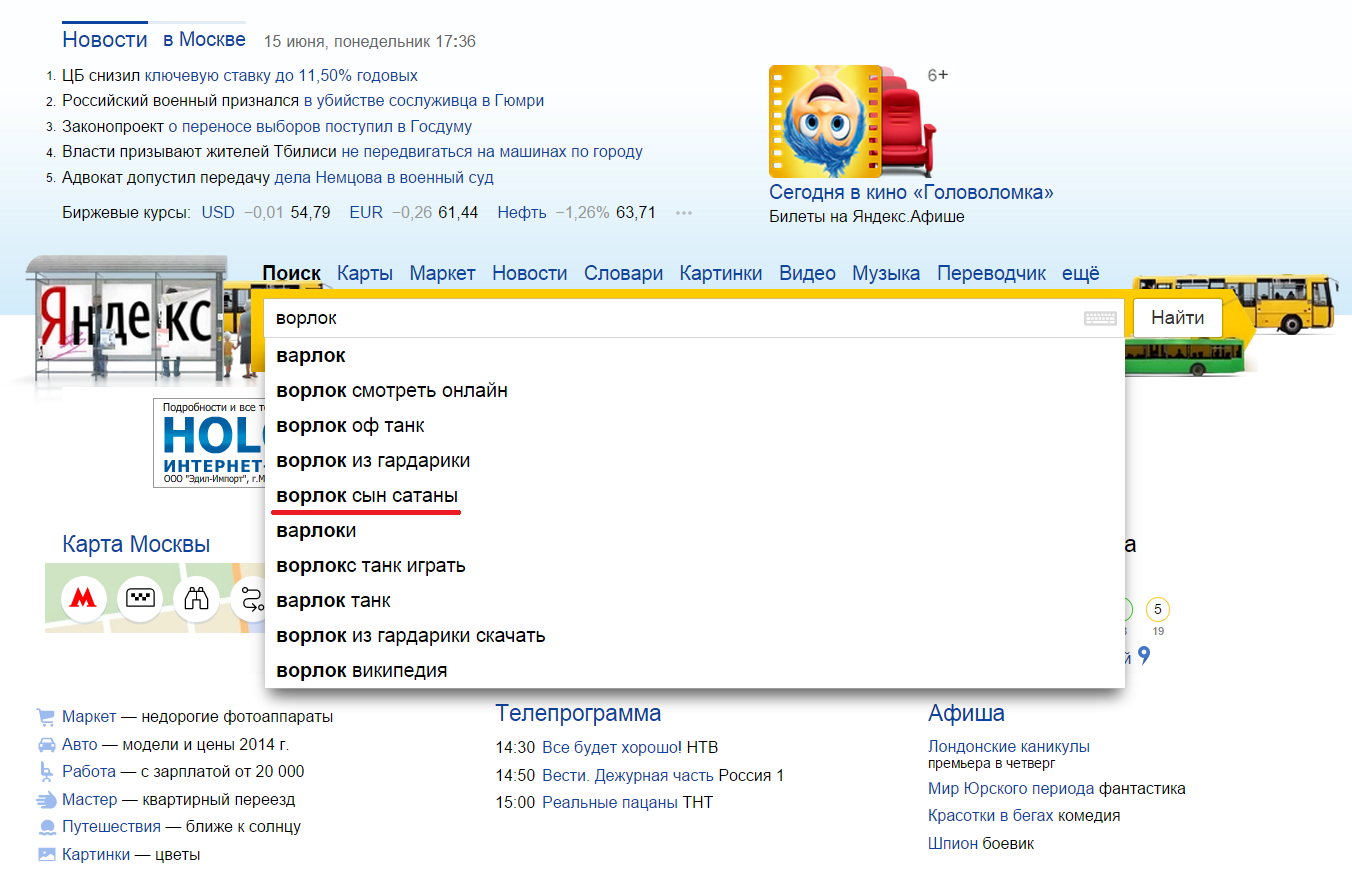Click the taxi icon on Moscow map
The width and height of the screenshot is (1352, 888).
click(x=140, y=599)
